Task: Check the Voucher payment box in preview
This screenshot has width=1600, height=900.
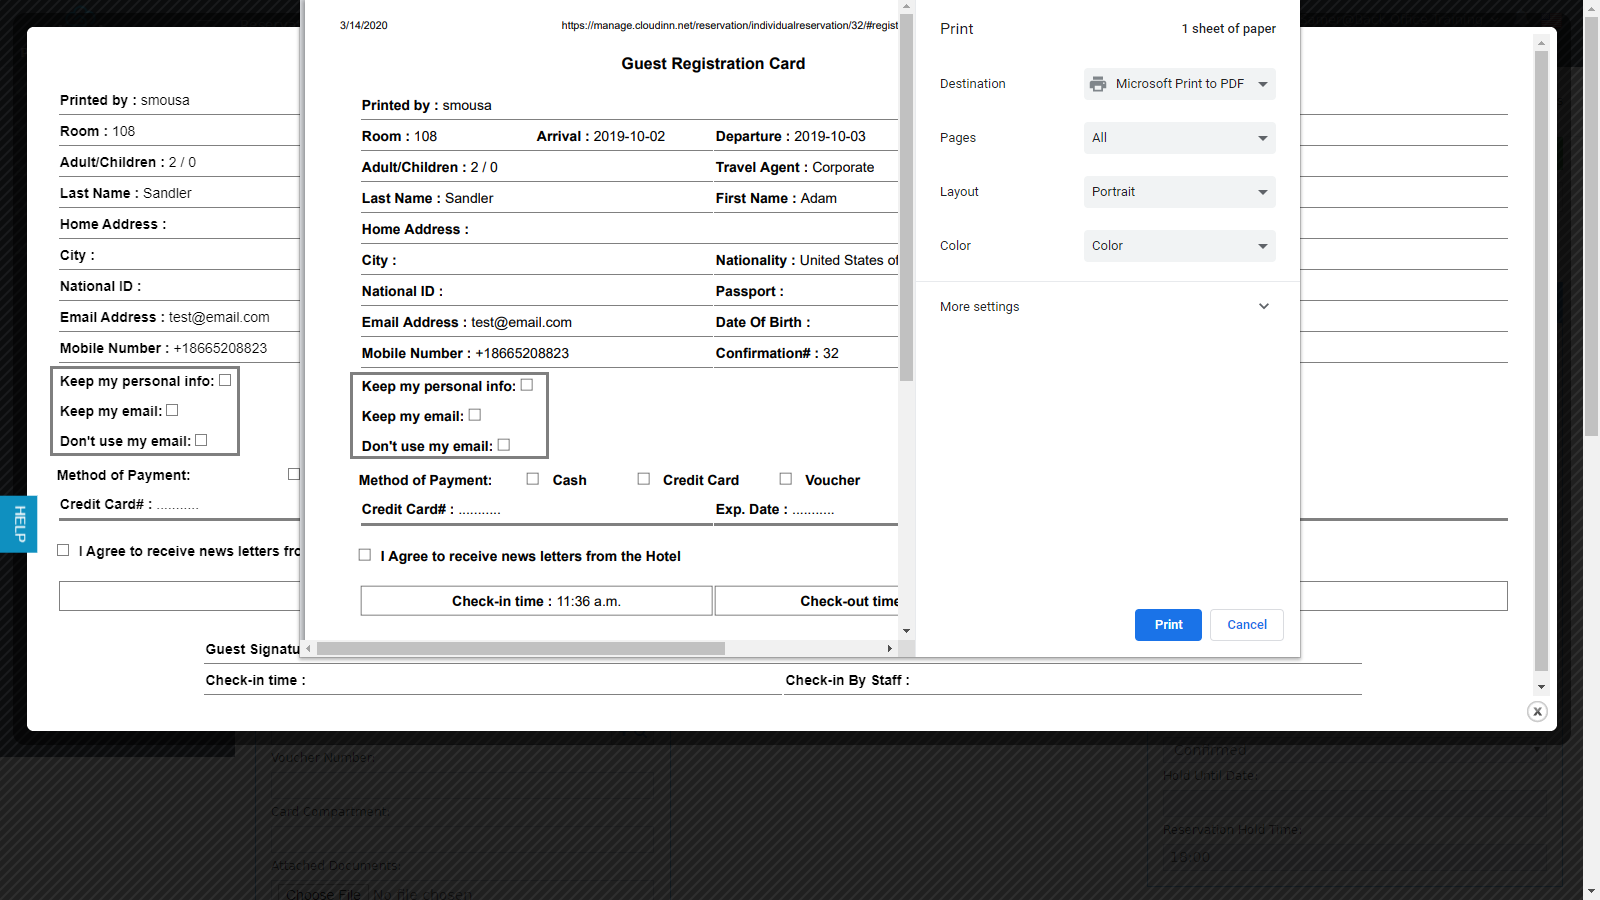Action: 786,479
